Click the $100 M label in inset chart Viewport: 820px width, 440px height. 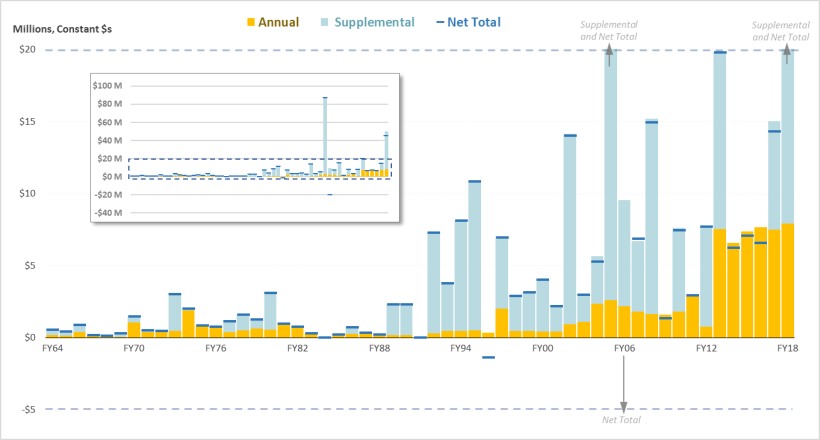[x=107, y=87]
